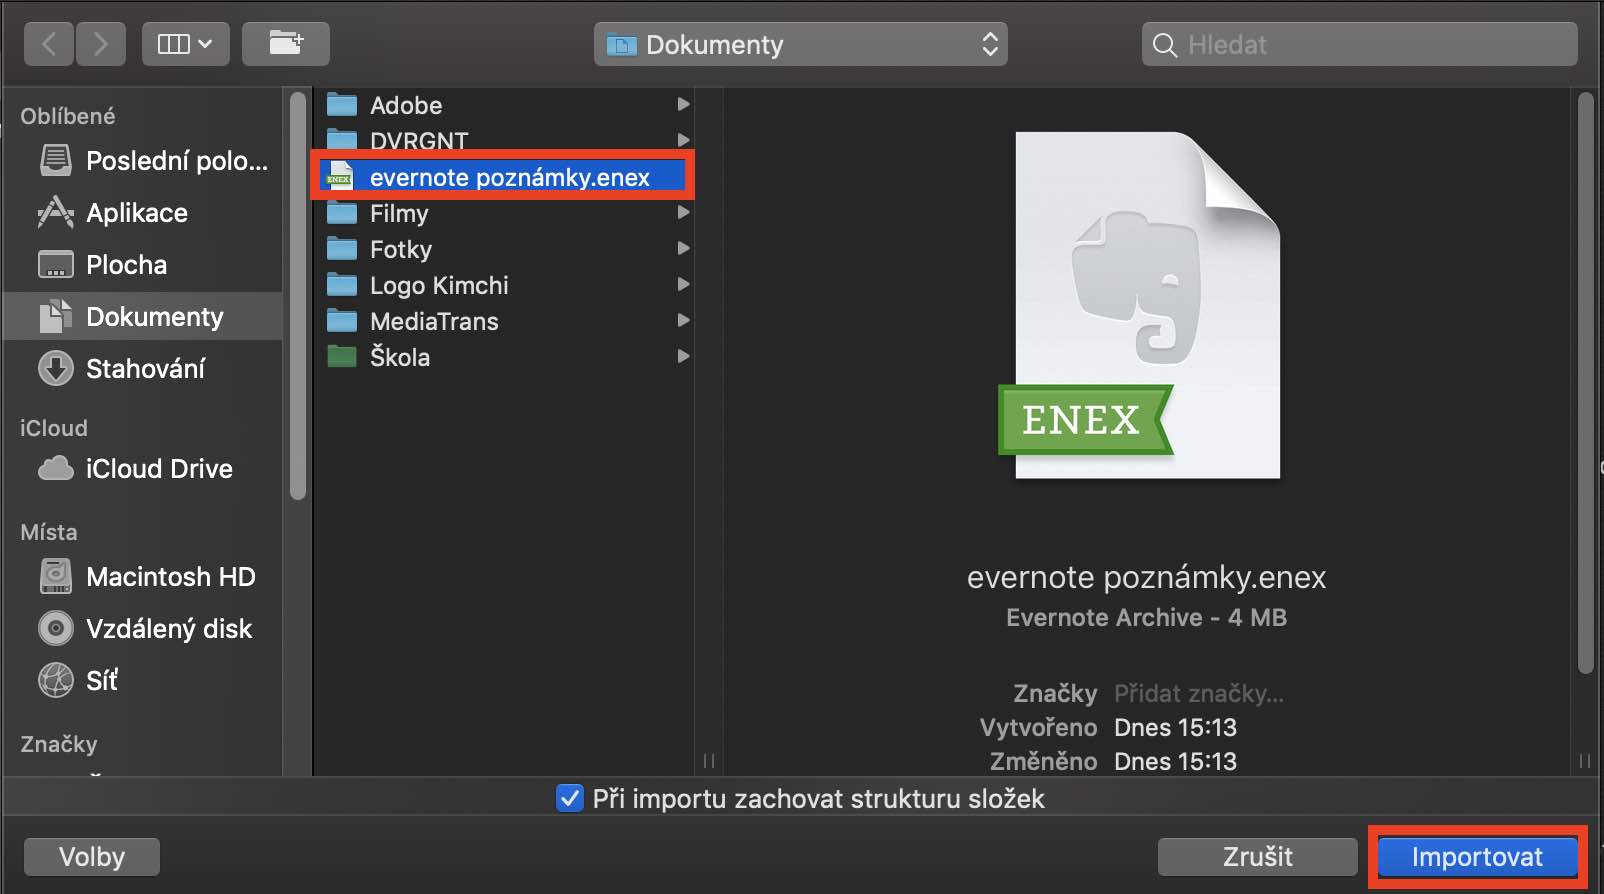Click the Importovat button
This screenshot has height=894, width=1604.
coord(1477,857)
